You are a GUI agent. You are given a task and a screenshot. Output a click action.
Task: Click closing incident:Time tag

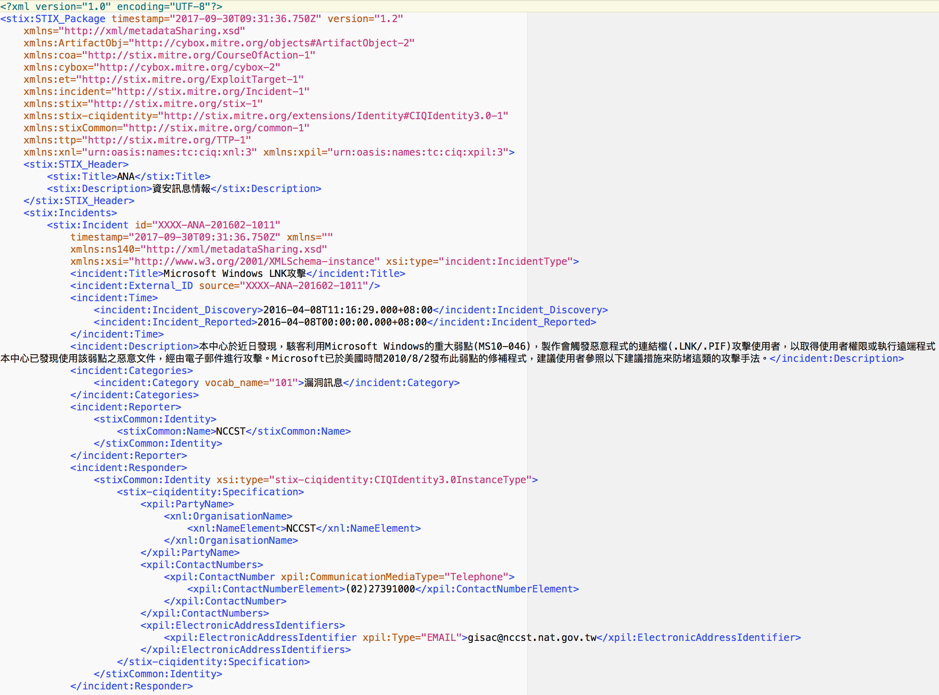point(117,334)
